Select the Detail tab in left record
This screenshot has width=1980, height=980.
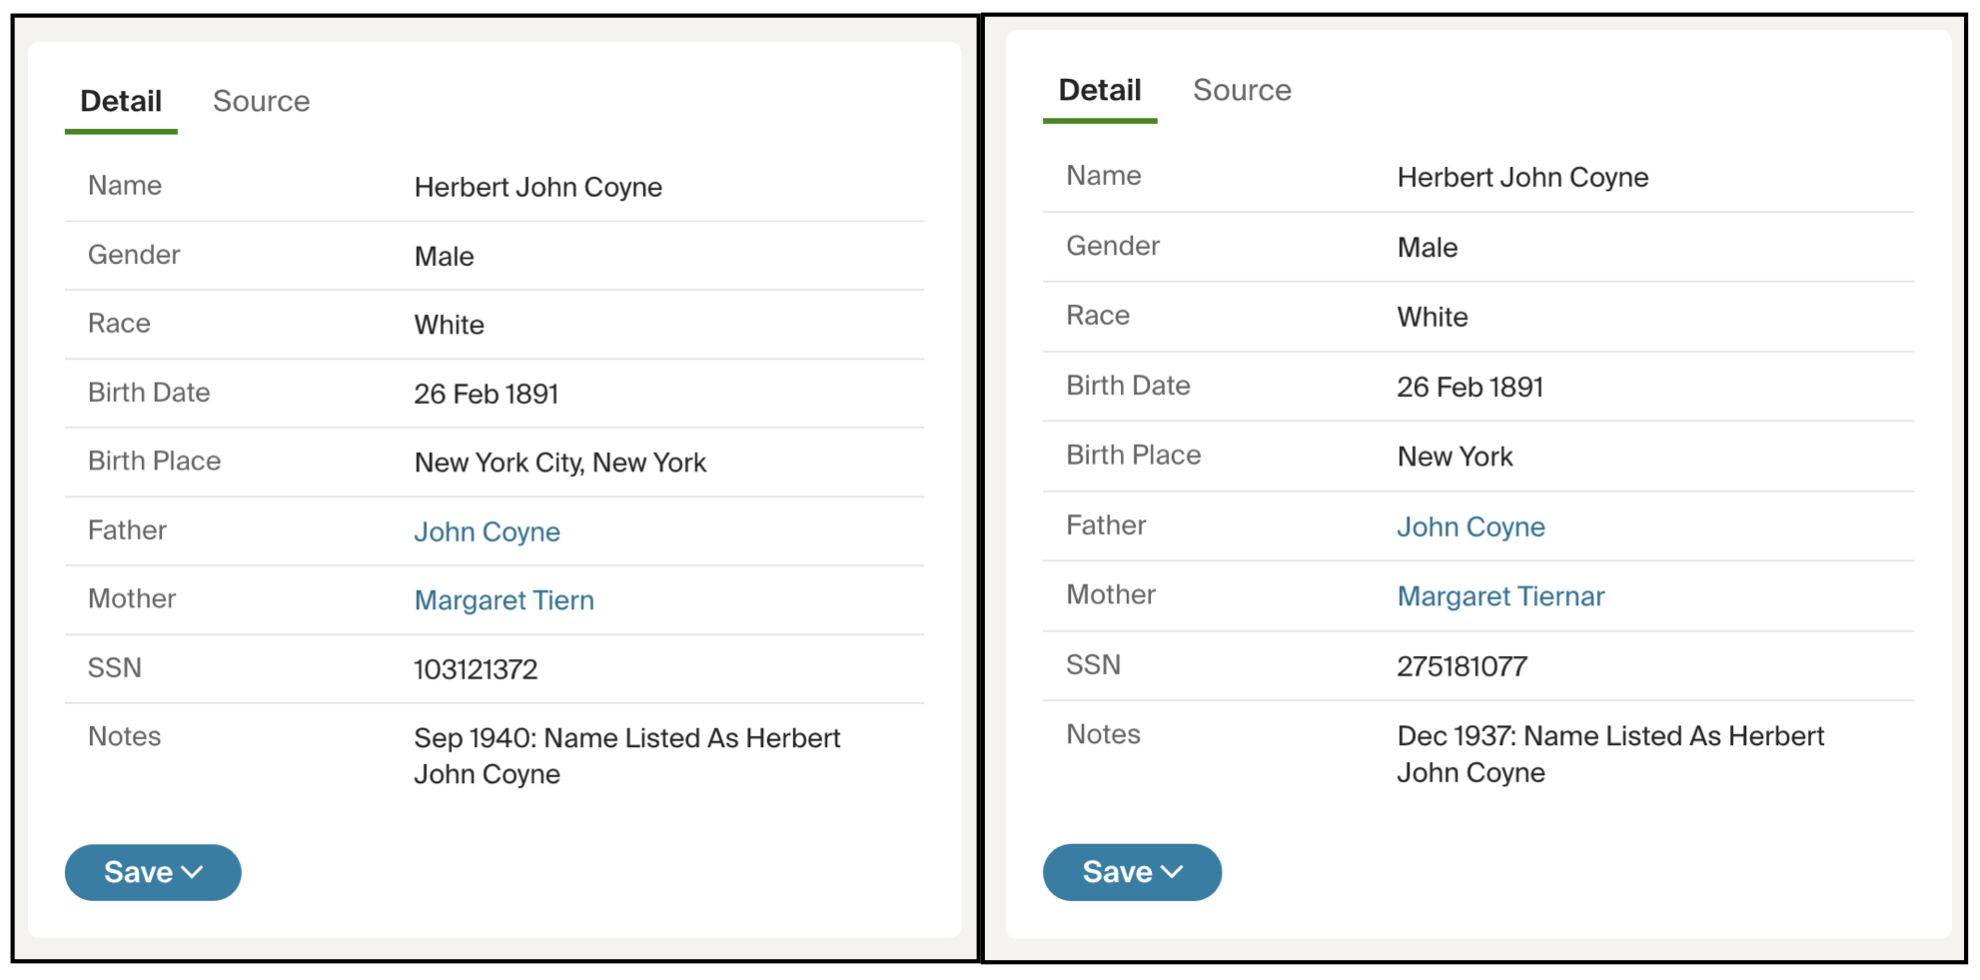[121, 101]
